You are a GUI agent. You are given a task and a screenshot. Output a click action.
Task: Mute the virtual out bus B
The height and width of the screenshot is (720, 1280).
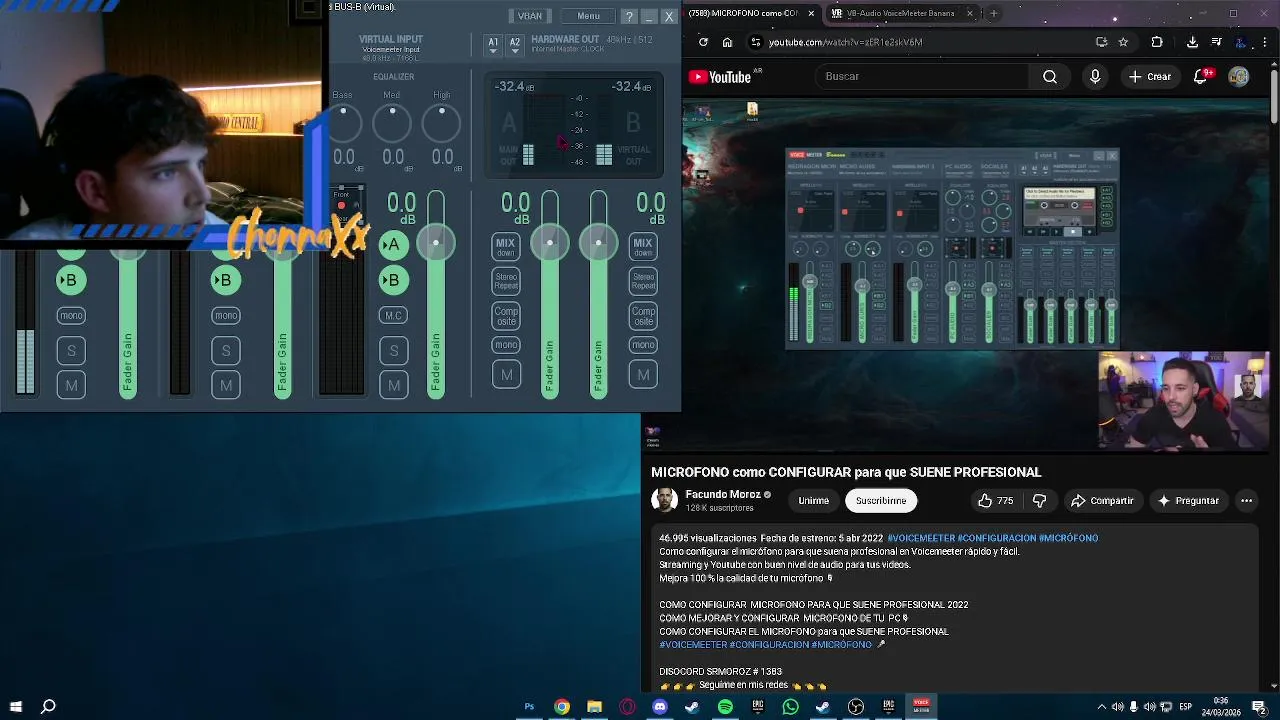pos(643,375)
